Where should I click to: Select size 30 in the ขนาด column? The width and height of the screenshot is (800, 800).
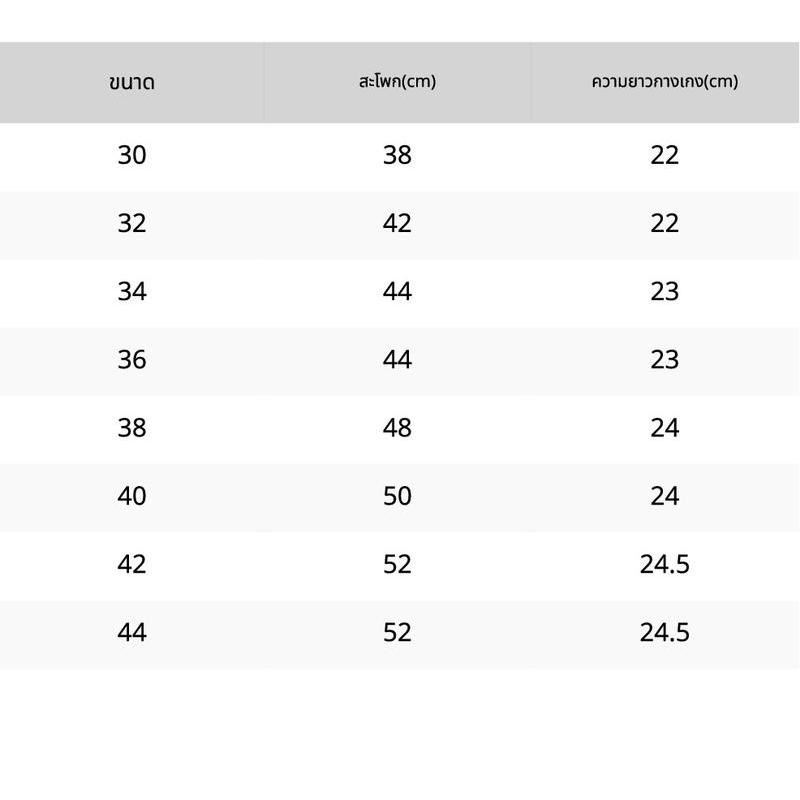[132, 155]
